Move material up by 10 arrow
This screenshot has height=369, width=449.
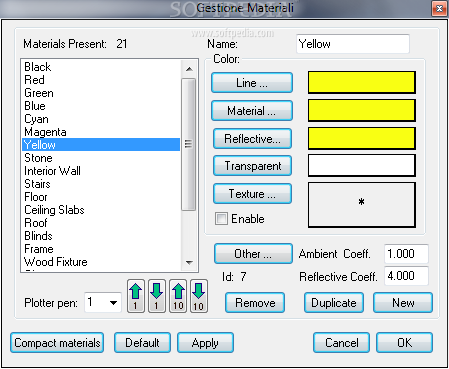coord(178,296)
